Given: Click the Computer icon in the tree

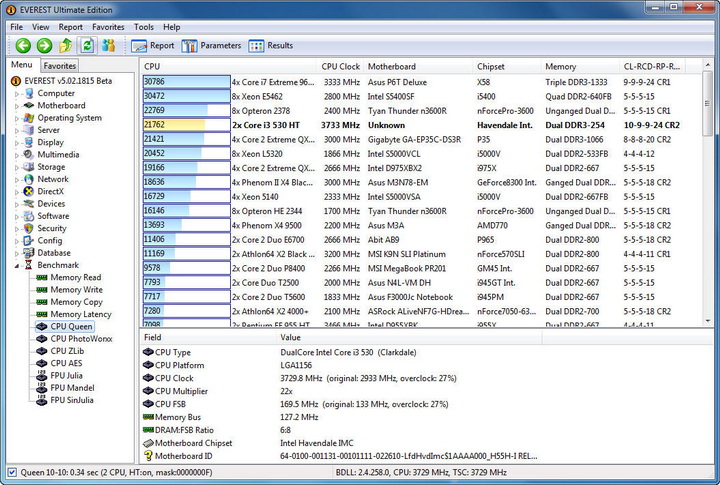Looking at the screenshot, I should pos(29,93).
